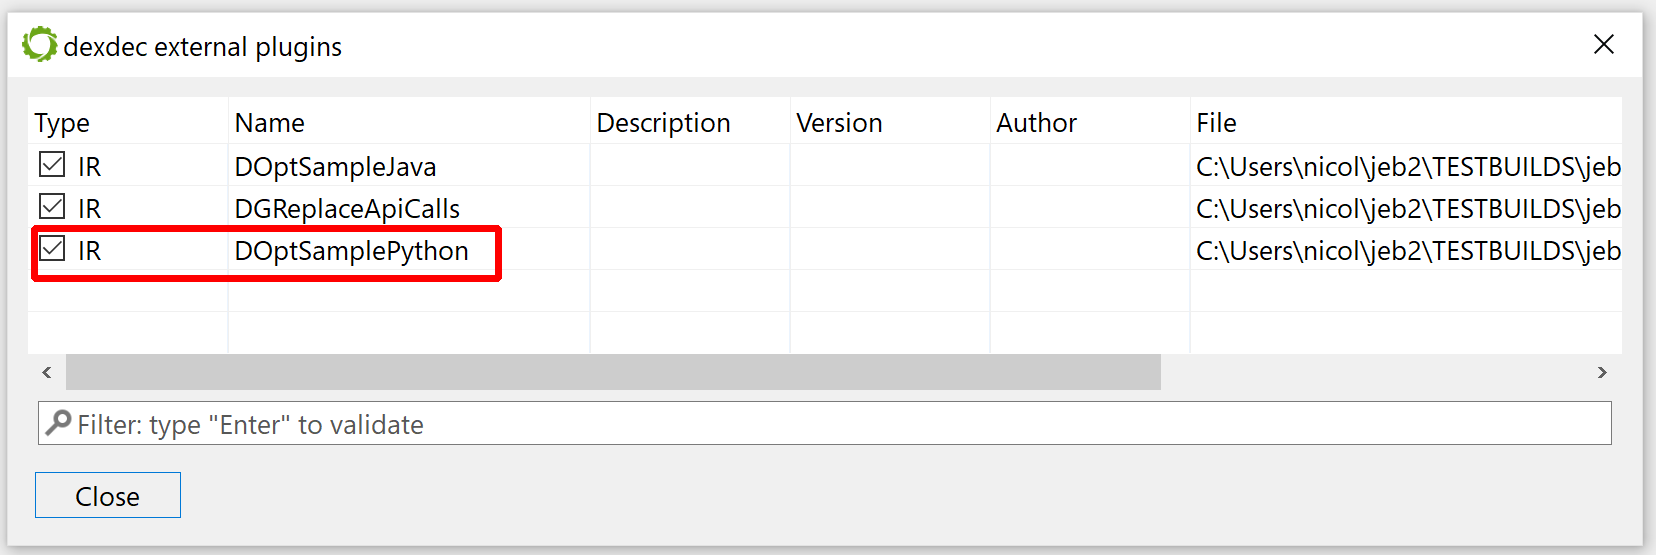Select the DGReplaceApiCalls row name

tap(347, 208)
